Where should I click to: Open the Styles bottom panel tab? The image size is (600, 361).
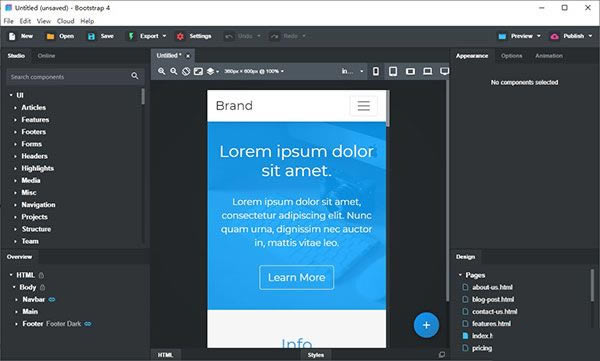pyautogui.click(x=316, y=355)
